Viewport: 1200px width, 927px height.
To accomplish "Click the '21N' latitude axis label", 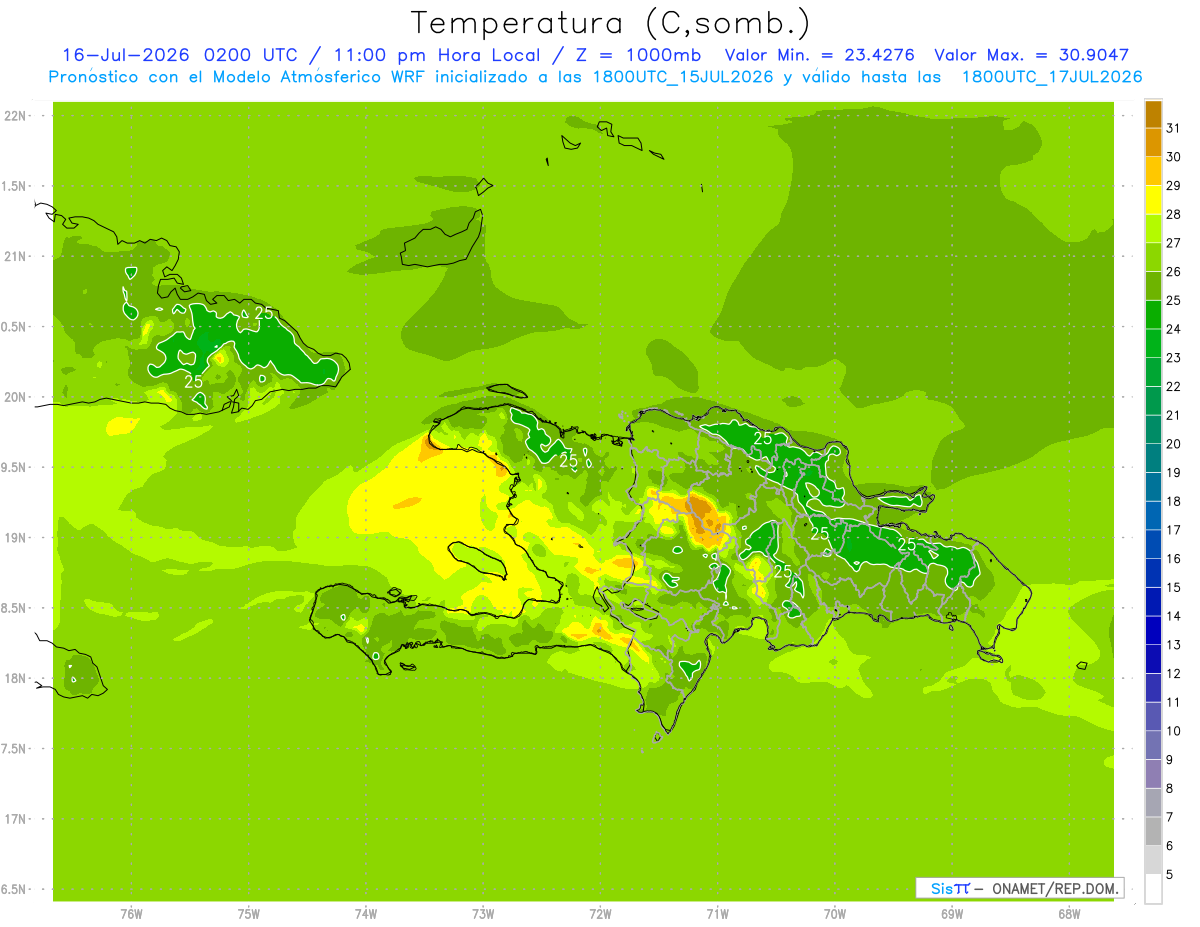I will (x=14, y=257).
